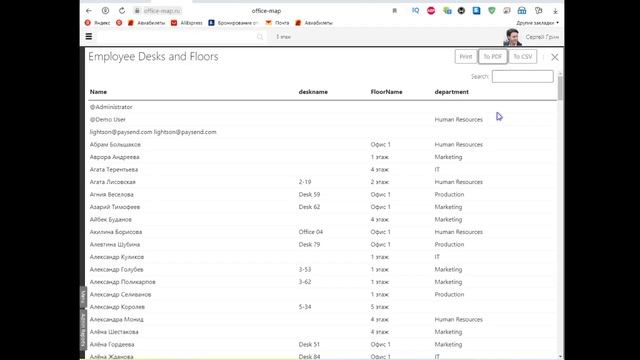Image resolution: width=640 pixels, height=360 pixels.
Task: Click desk 2-19 cell
Action: coord(305,182)
